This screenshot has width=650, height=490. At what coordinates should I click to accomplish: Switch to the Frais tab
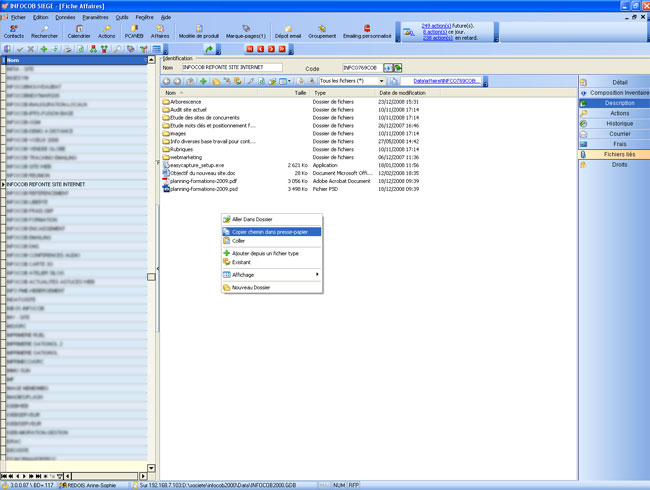click(614, 144)
